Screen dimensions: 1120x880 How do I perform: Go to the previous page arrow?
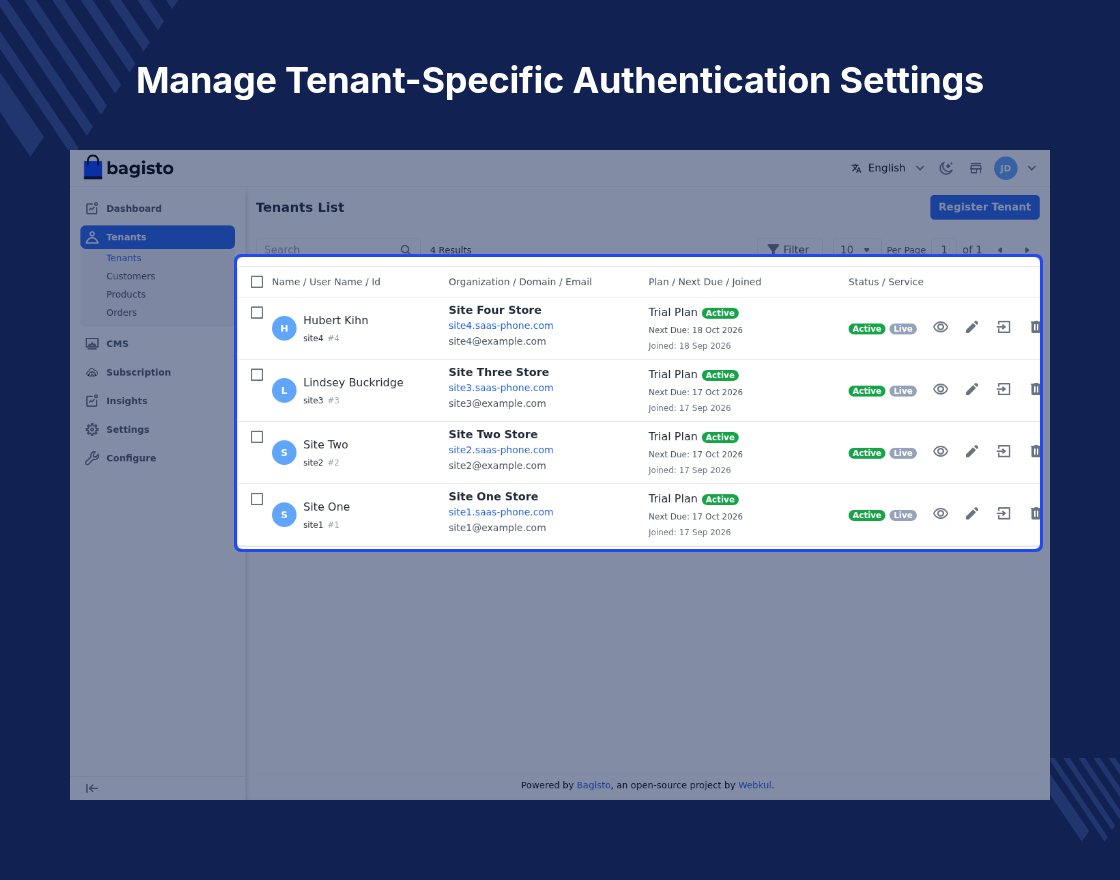click(x=1000, y=250)
